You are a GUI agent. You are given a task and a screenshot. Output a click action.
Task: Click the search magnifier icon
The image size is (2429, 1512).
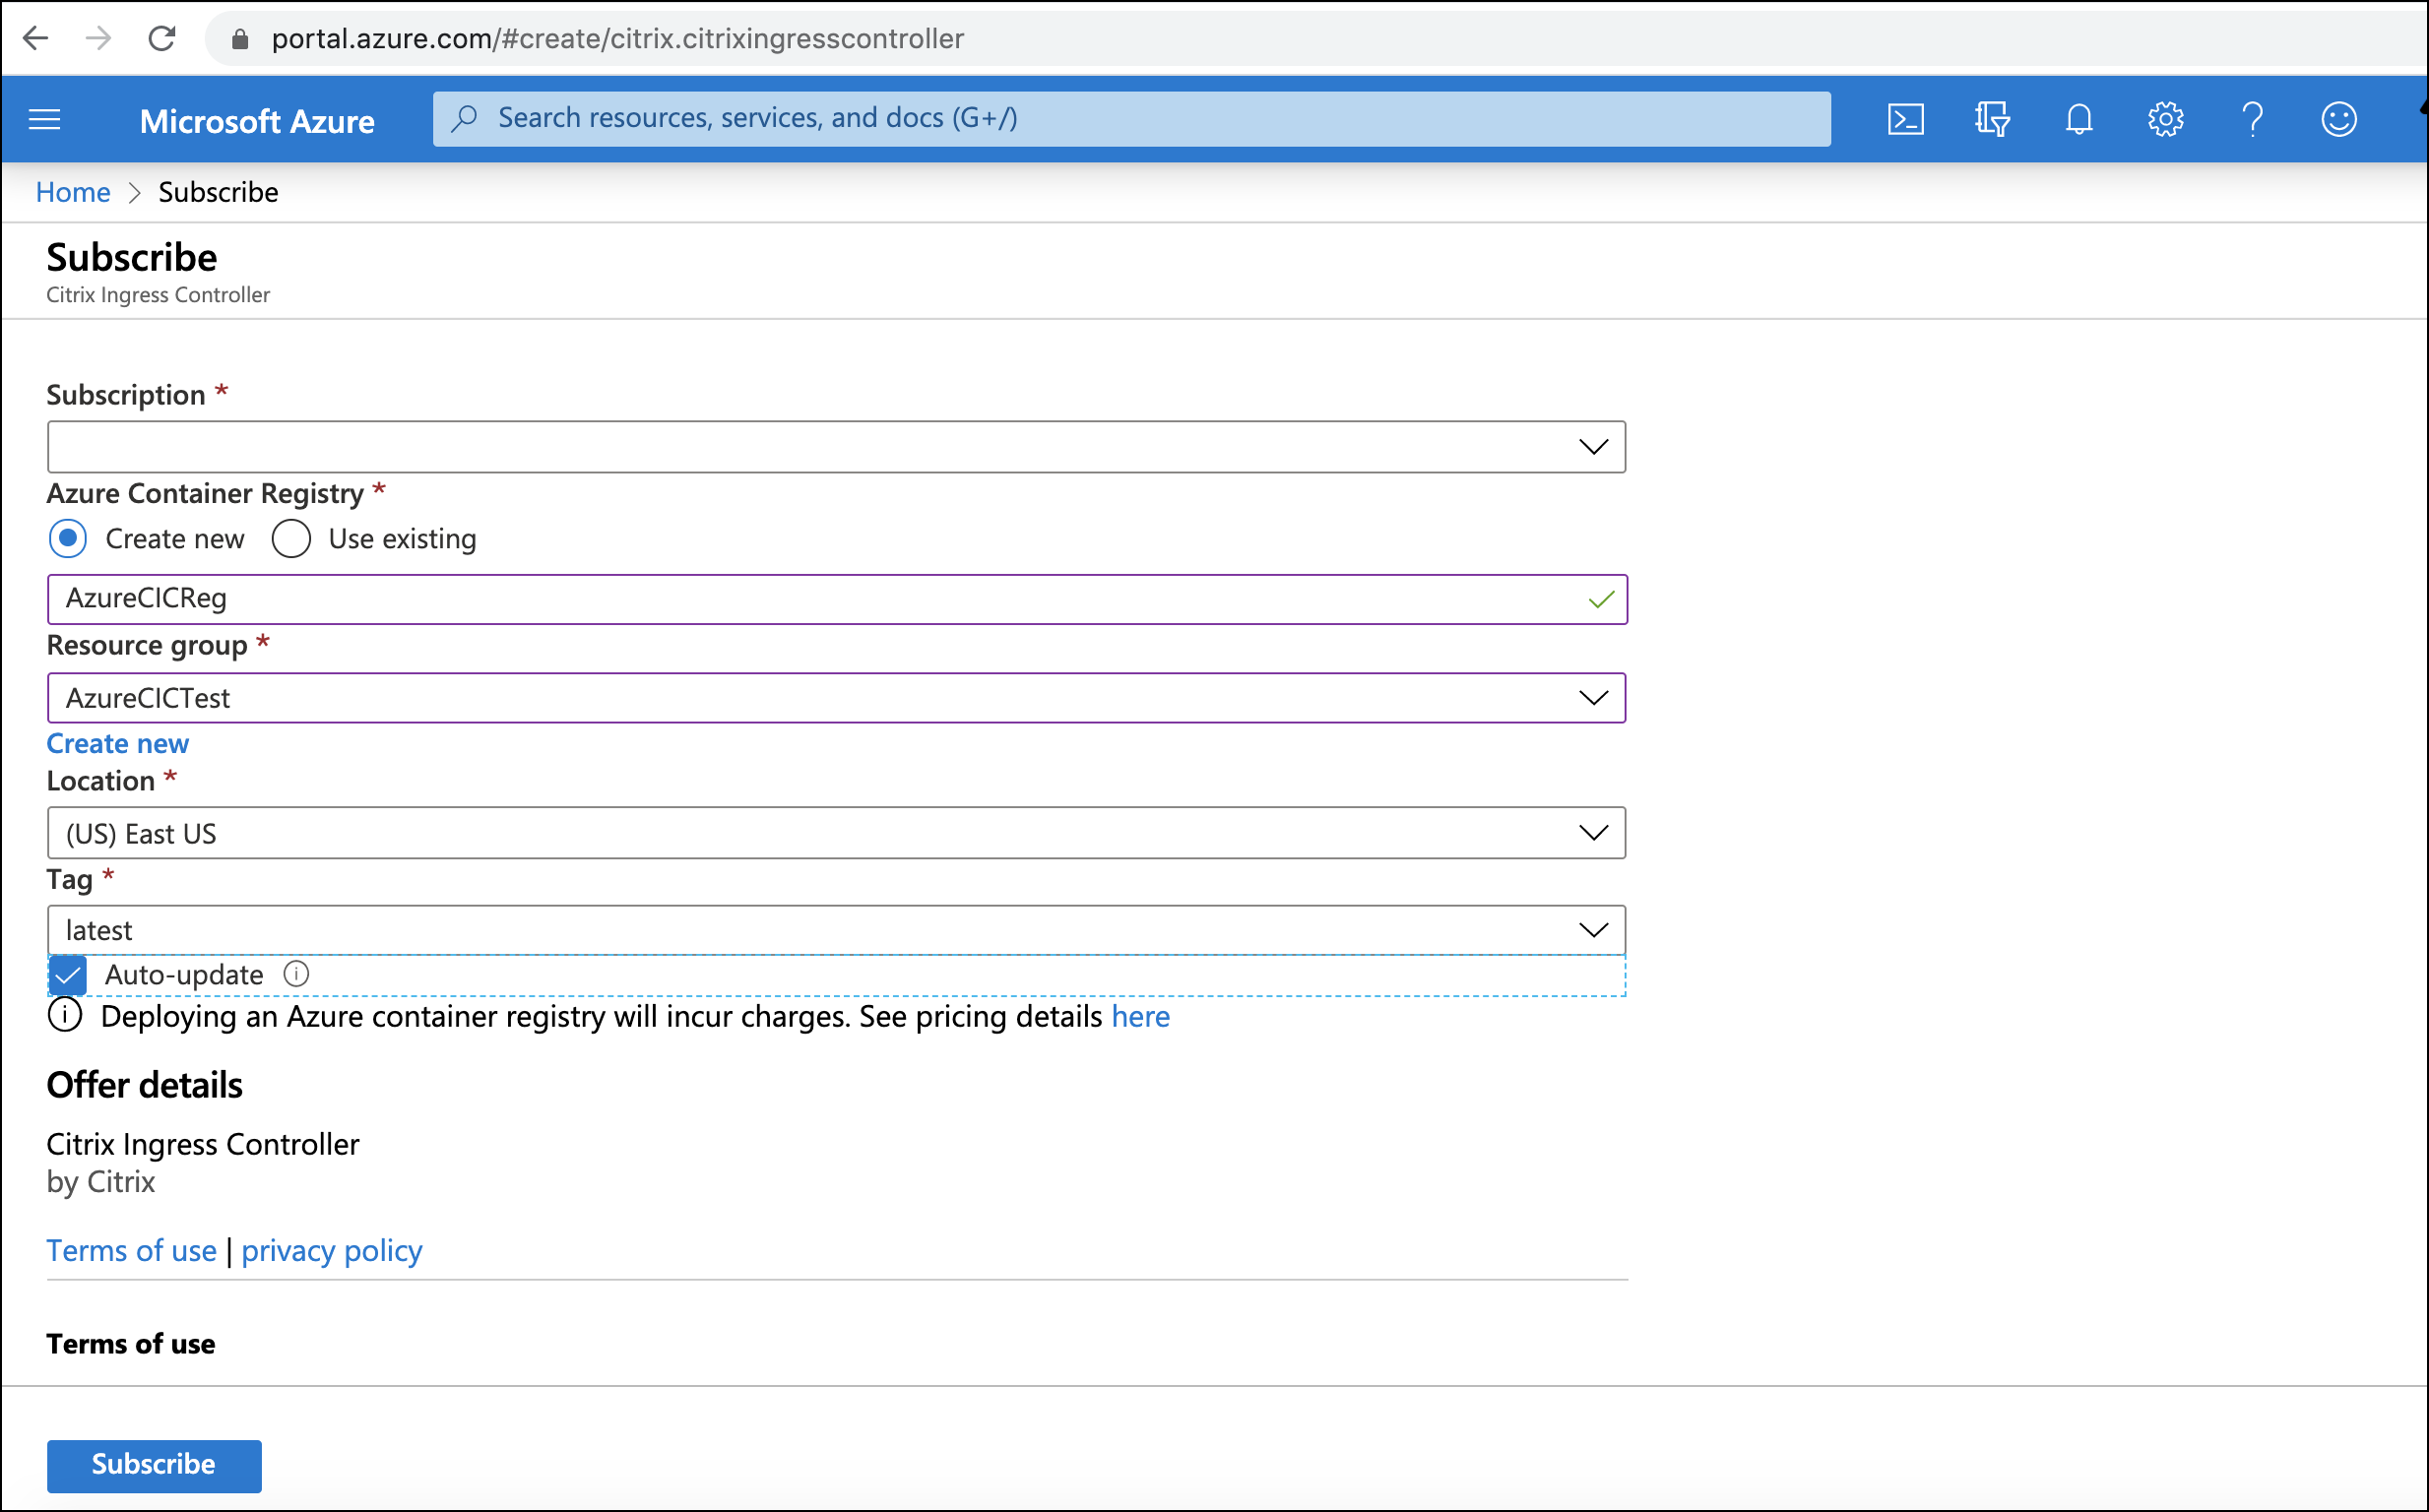(x=464, y=119)
